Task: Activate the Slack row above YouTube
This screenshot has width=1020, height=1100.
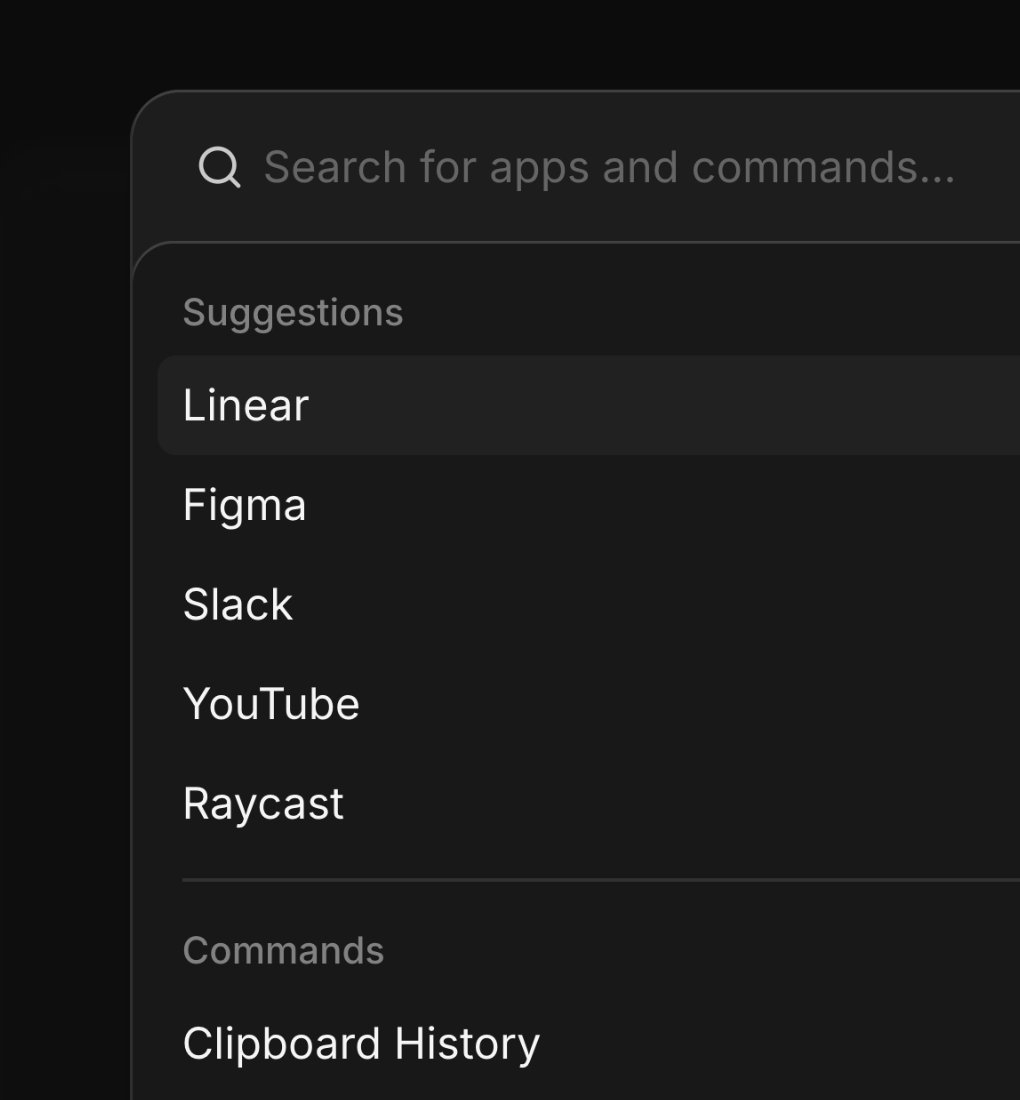Action: [x=589, y=604]
